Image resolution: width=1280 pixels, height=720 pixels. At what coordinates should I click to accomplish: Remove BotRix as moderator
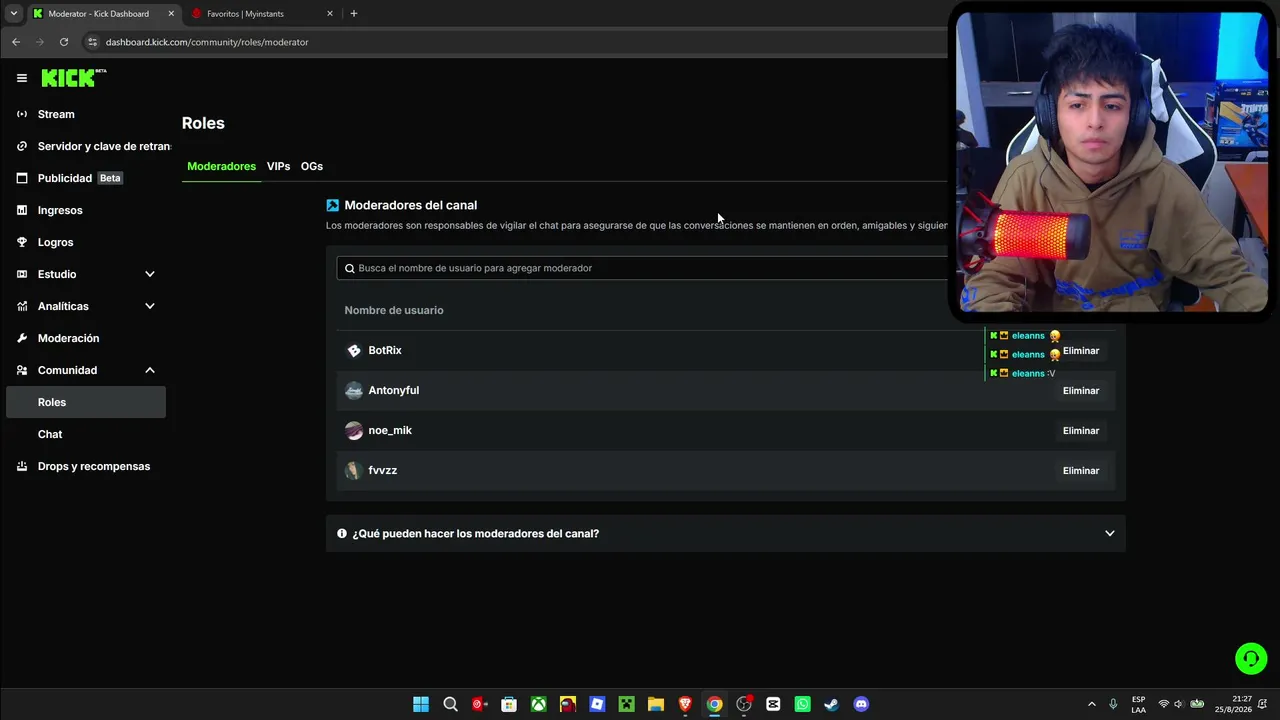pyautogui.click(x=1081, y=351)
